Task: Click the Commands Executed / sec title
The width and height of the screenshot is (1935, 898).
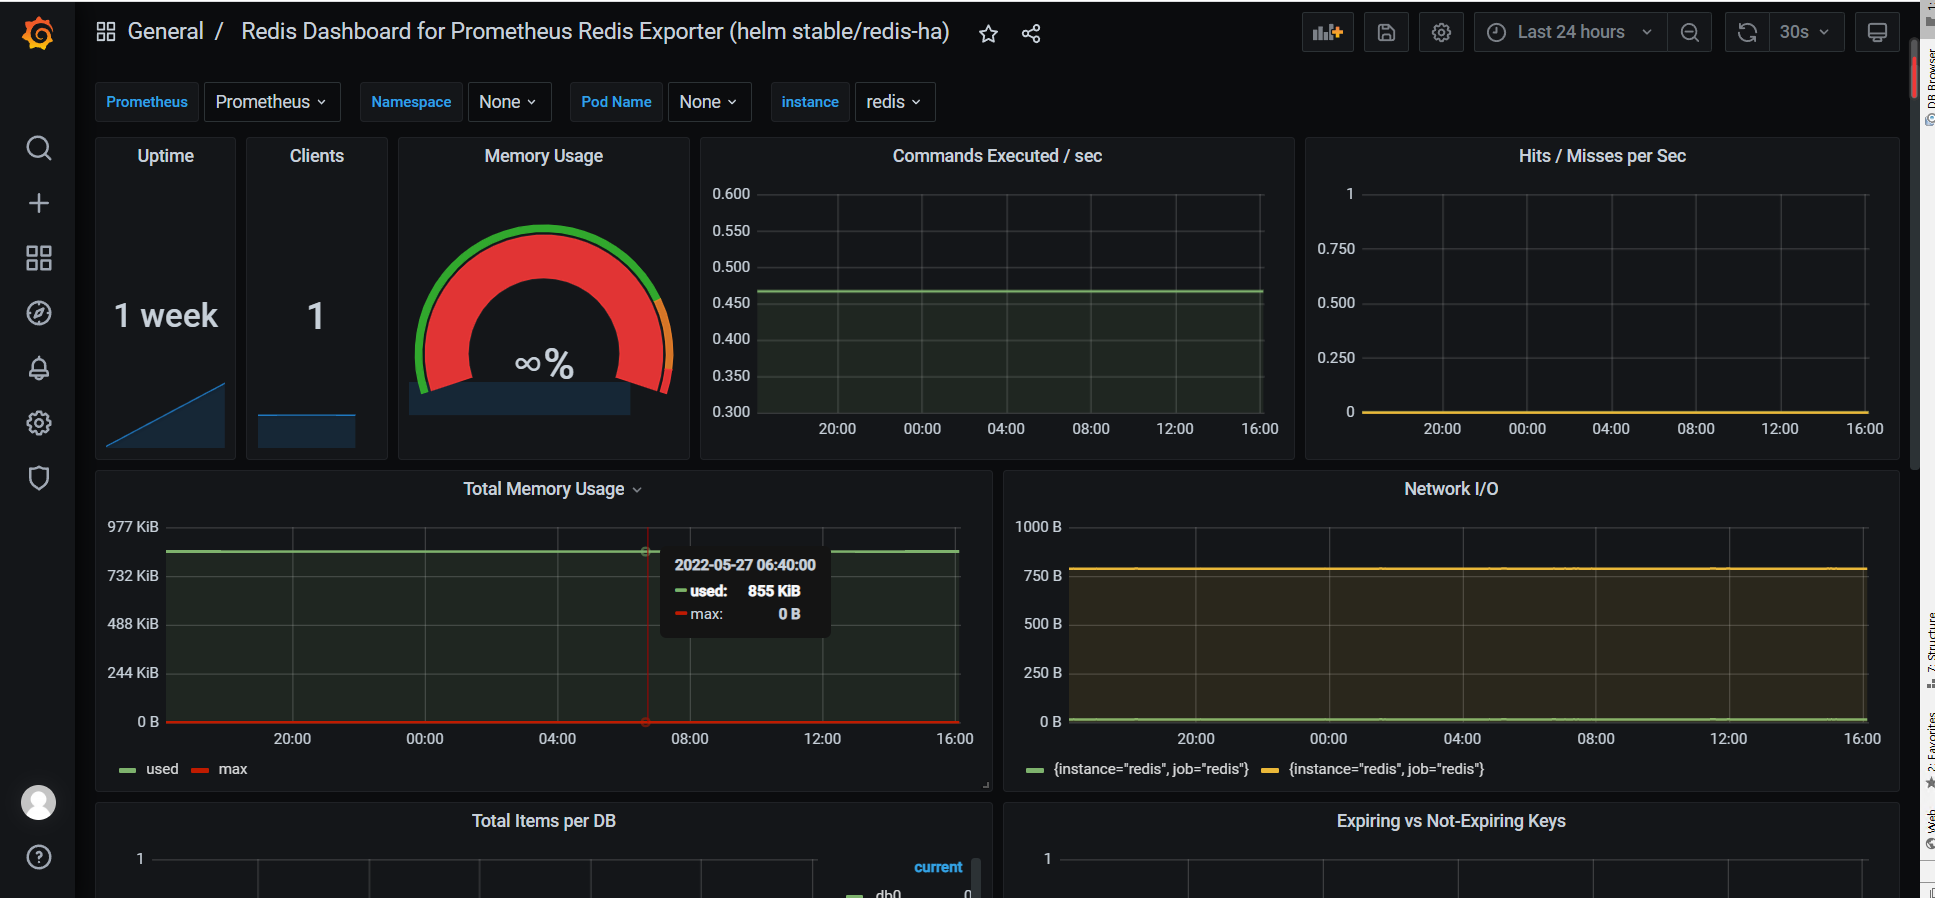Action: [997, 156]
